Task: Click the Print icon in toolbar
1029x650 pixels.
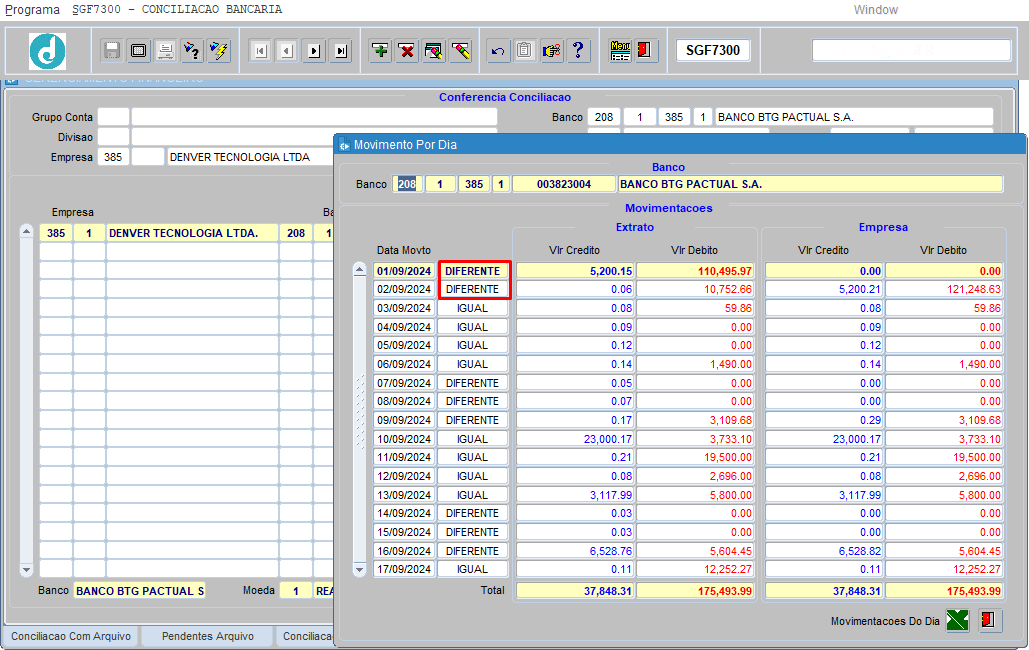Action: click(165, 51)
